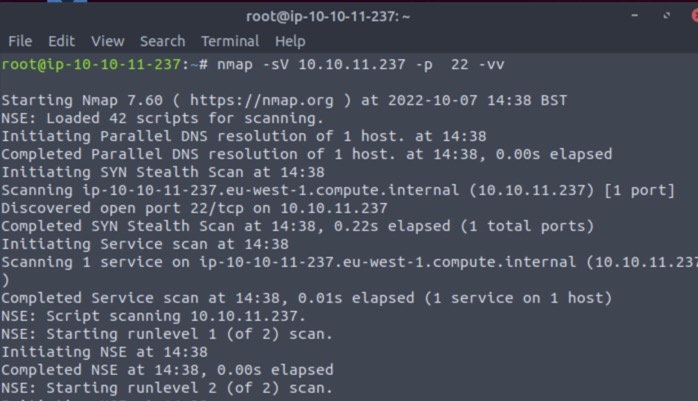Click the "Completed Service scan" output line
The height and width of the screenshot is (401, 698).
tap(306, 298)
